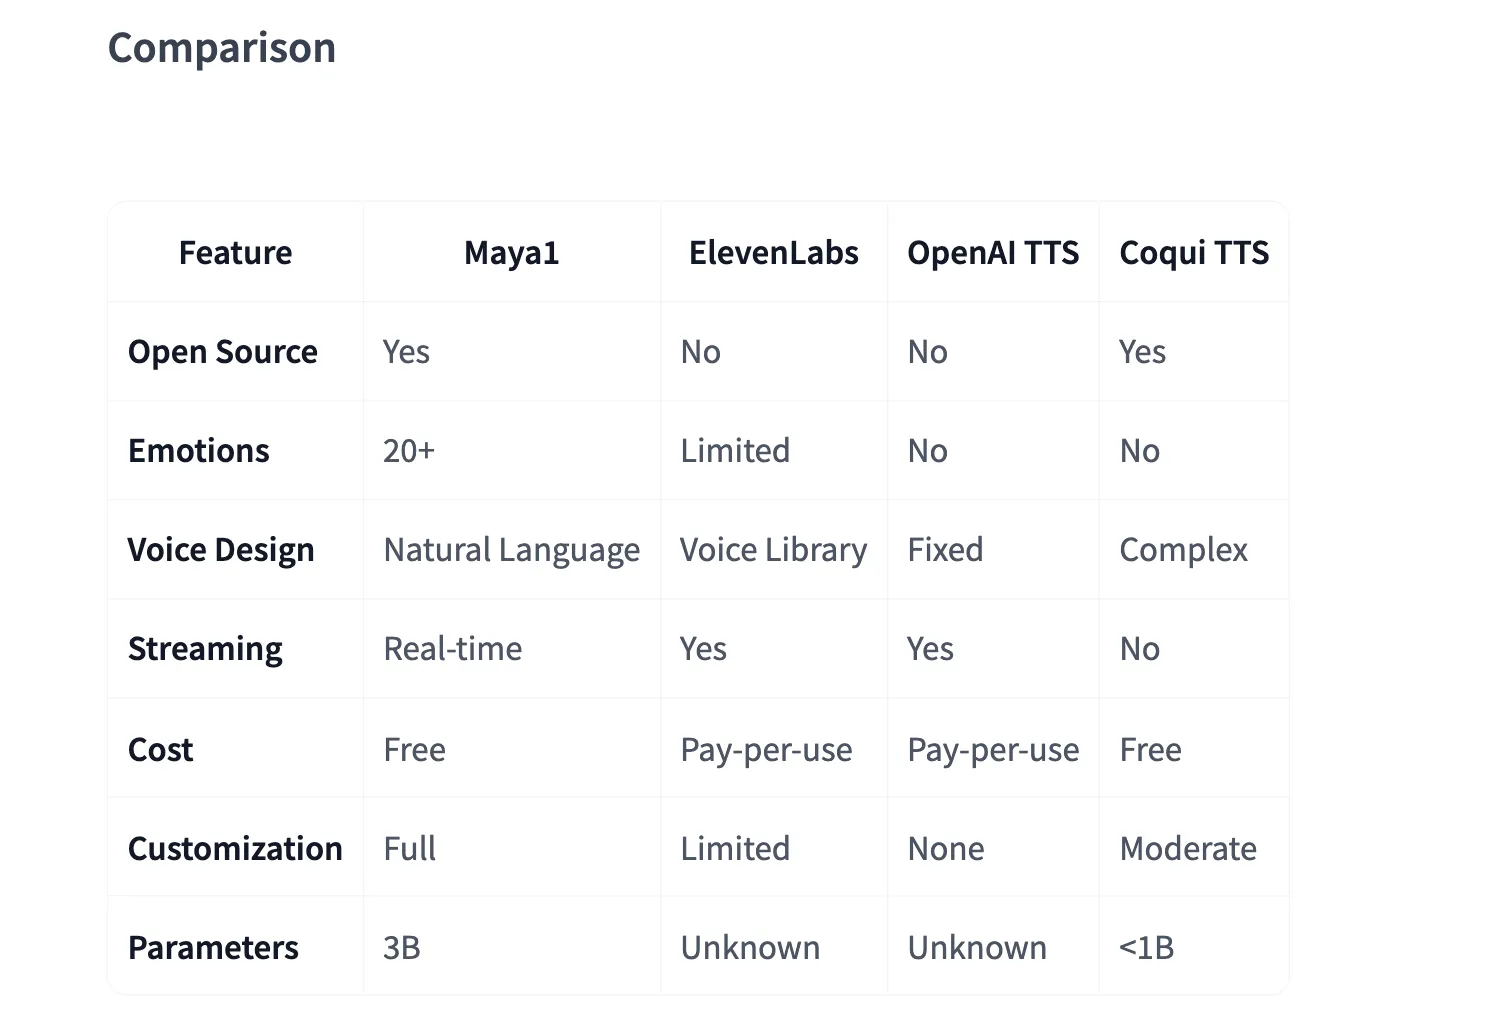Click the Complex voice design cell
1508x1034 pixels.
click(x=1183, y=550)
